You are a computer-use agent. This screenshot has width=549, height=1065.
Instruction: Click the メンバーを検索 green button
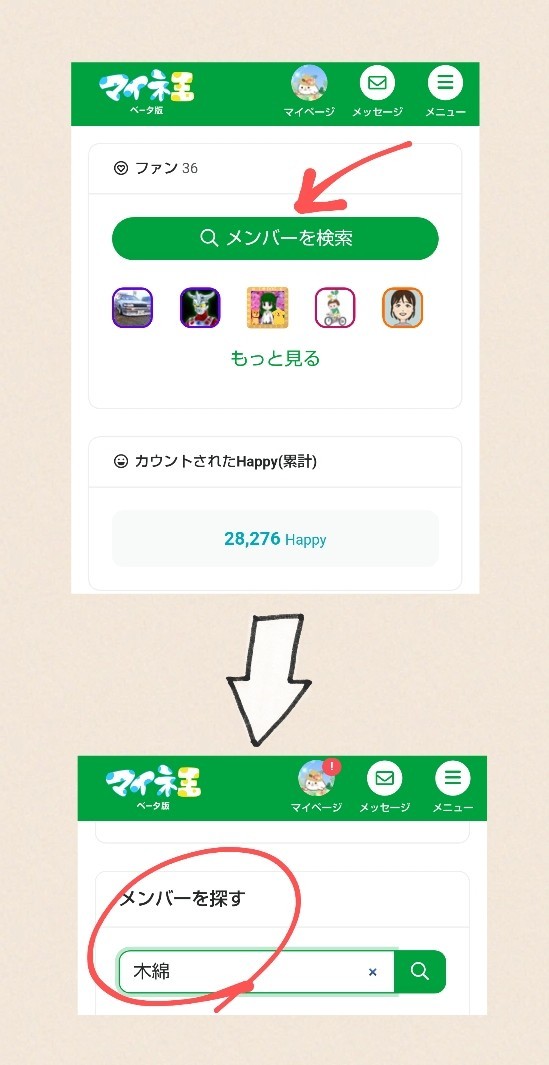coord(275,238)
